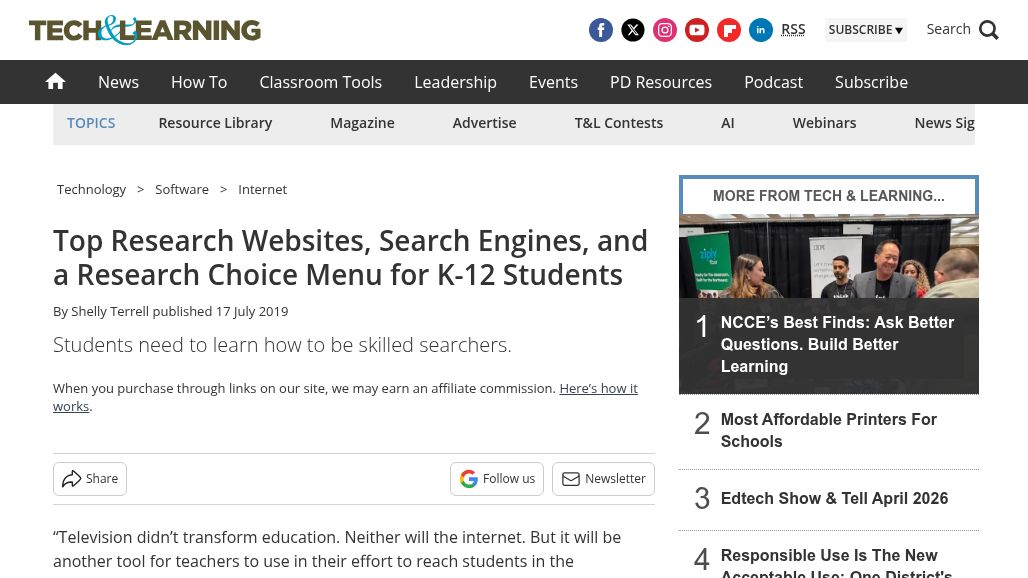Open the X (Twitter) social icon
Screen dimensions: 1028x578
point(633,30)
